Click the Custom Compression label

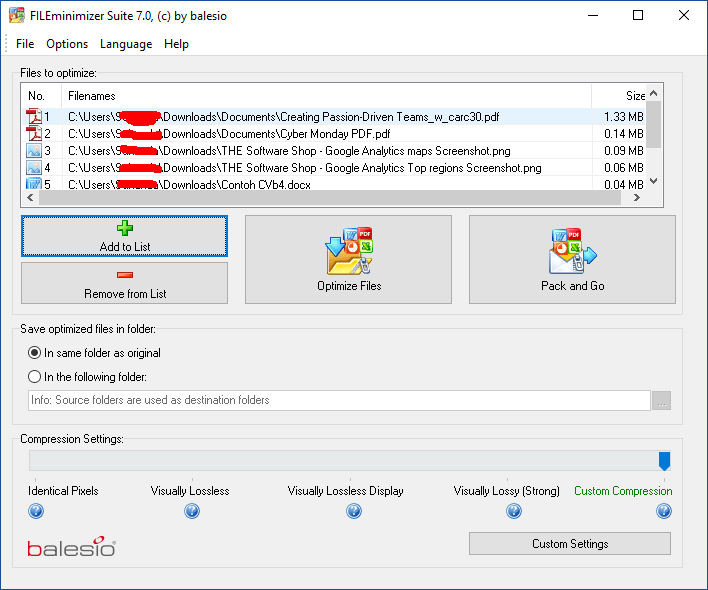(623, 491)
